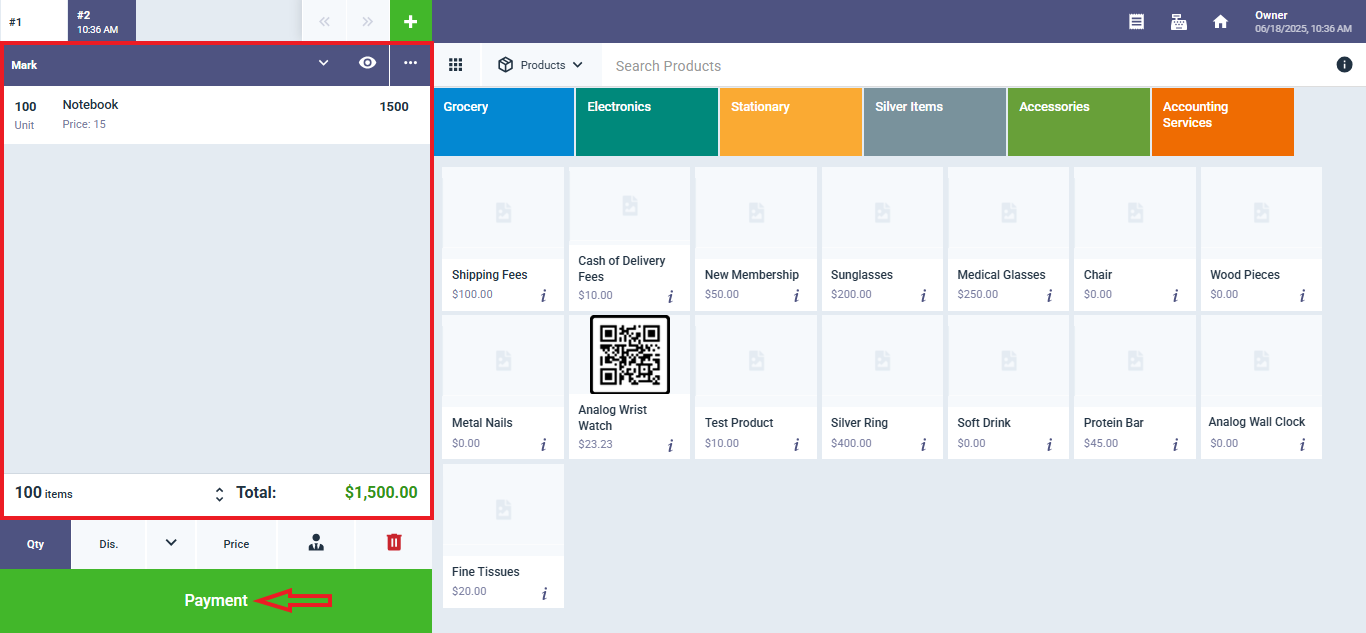
Task: Select the Electronics category
Action: pos(646,122)
